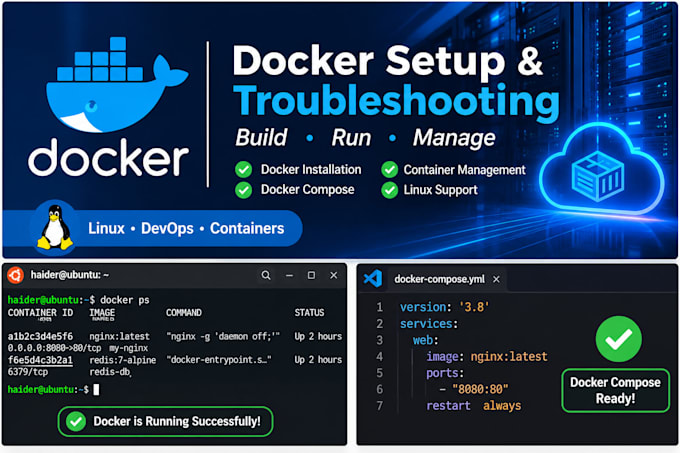Click the ports: key in editor
The image size is (680, 453).
point(445,373)
